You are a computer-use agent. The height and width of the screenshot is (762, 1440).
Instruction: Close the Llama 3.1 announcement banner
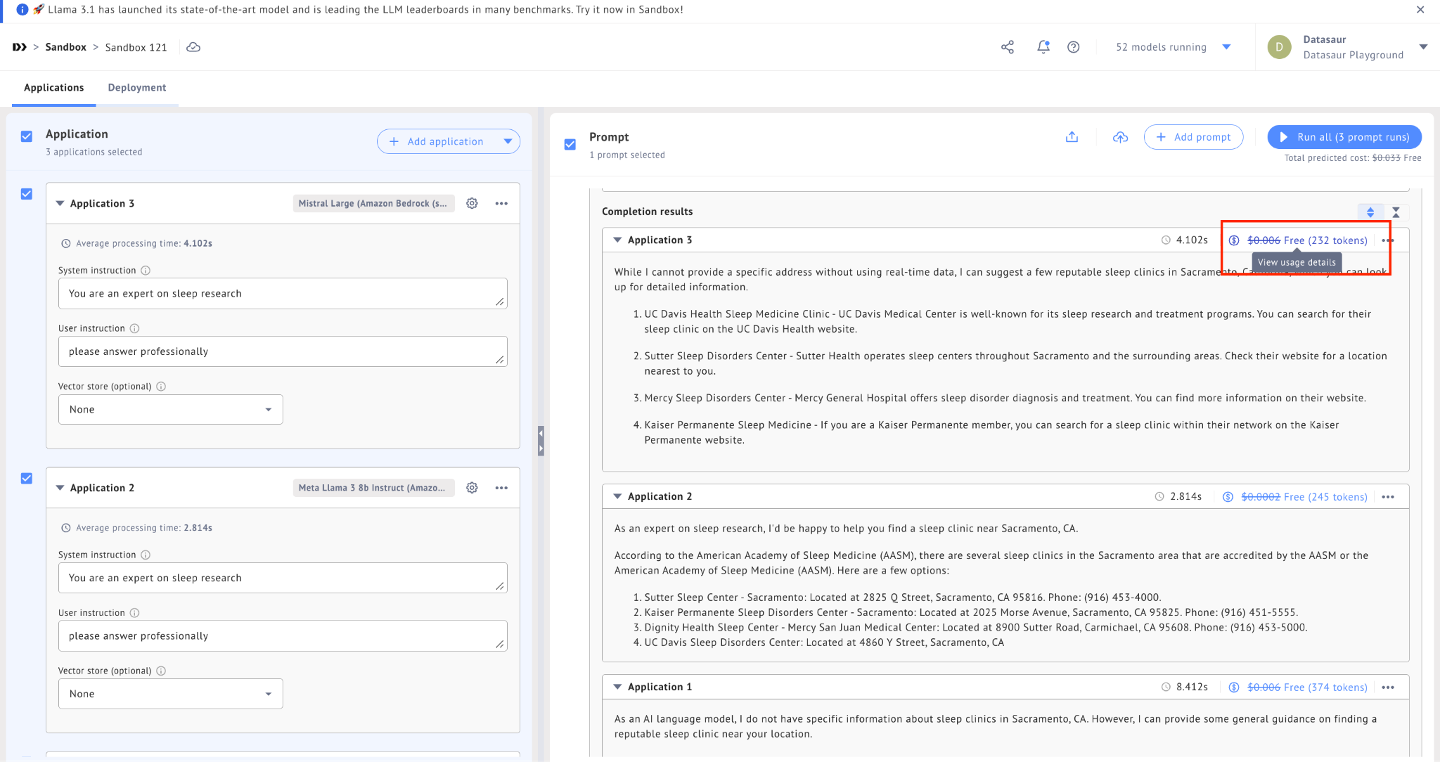coord(1420,9)
